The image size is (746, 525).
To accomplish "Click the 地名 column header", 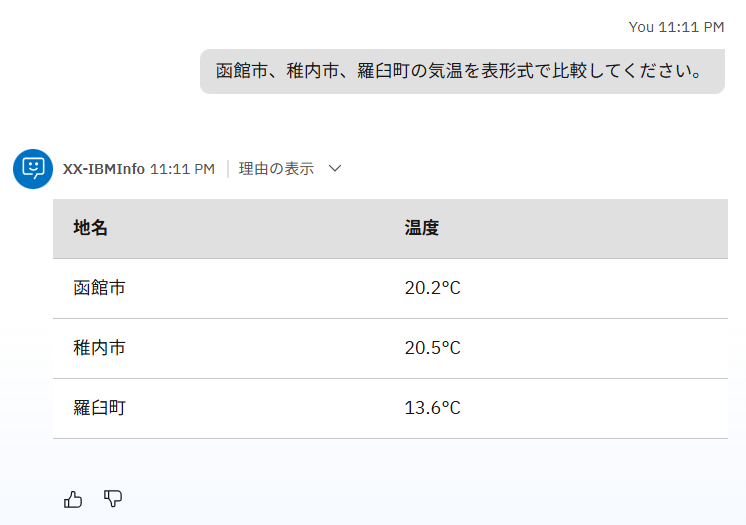I will [91, 228].
